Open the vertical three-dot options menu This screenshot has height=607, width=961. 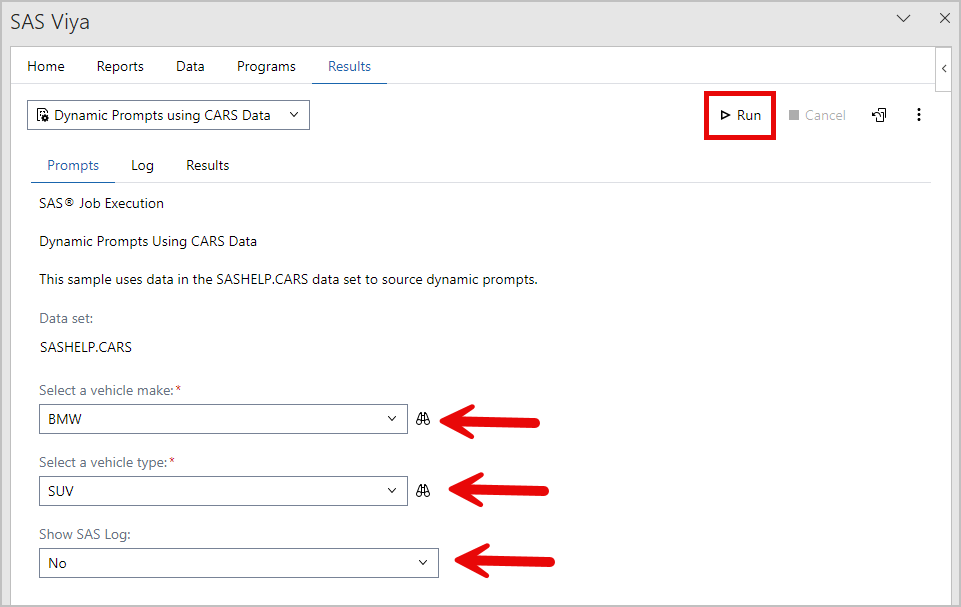point(918,115)
